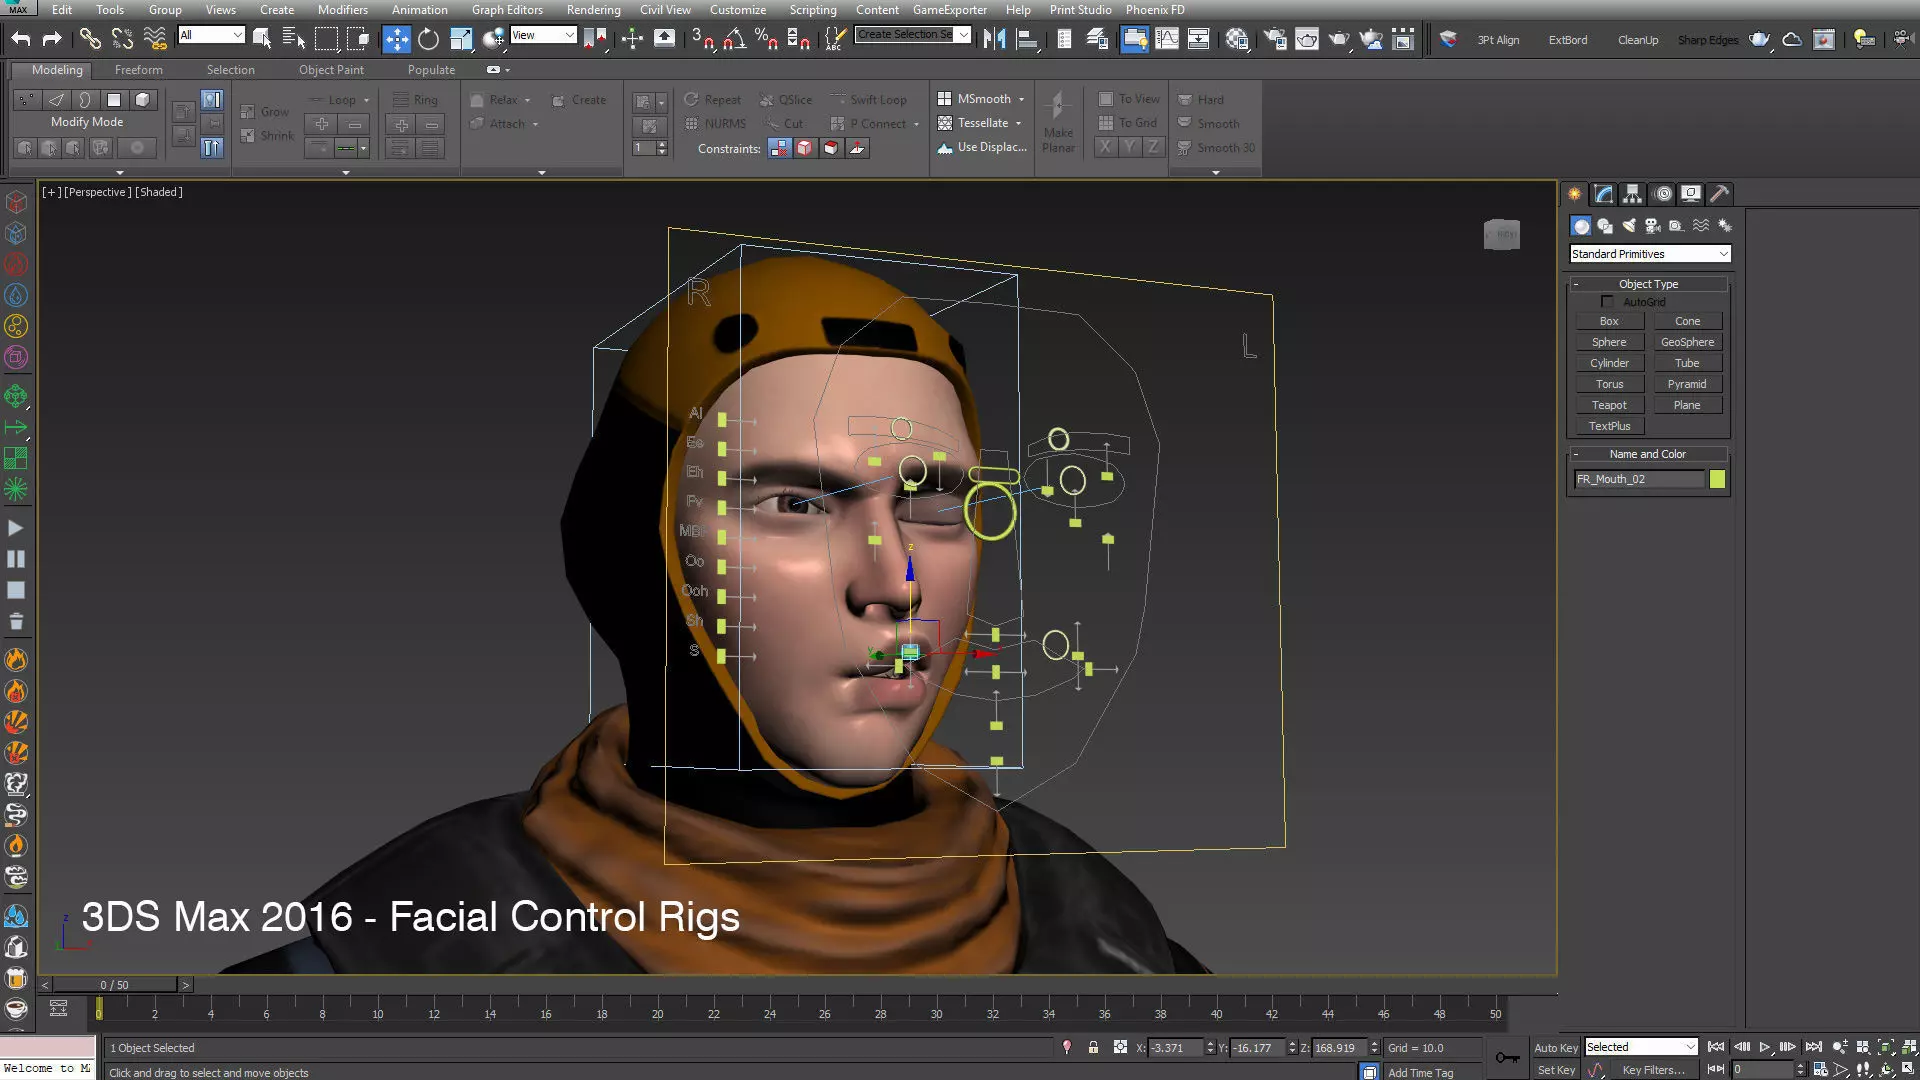Screen dimensions: 1920x1080
Task: Open the All selection filter dropdown
Action: pos(211,35)
